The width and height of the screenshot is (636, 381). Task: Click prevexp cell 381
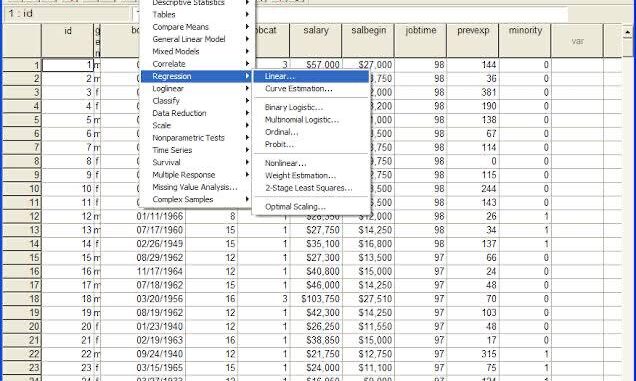click(473, 93)
